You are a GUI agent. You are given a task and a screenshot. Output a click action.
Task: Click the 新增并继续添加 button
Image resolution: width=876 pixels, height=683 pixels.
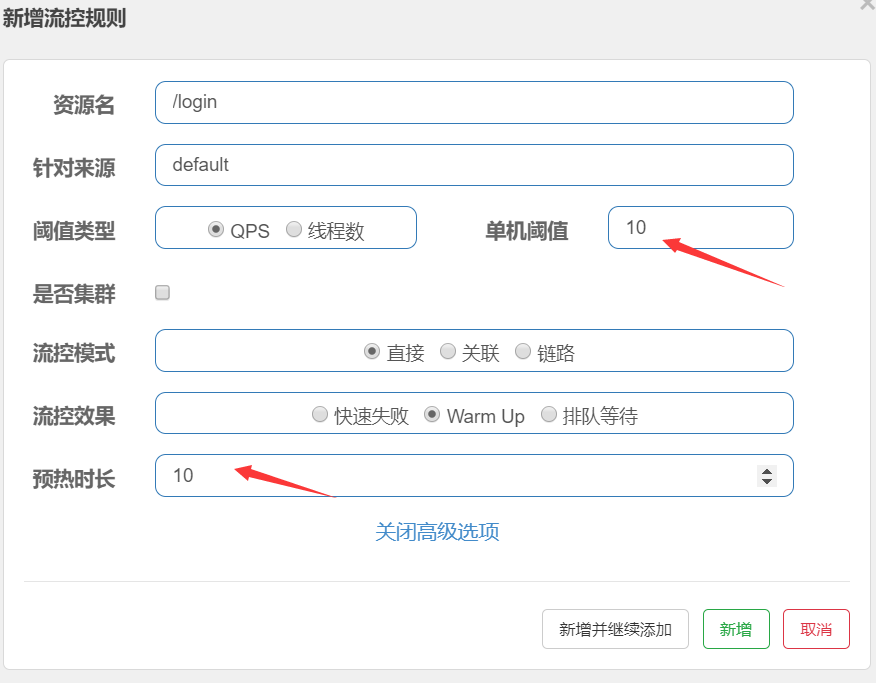coord(615,629)
